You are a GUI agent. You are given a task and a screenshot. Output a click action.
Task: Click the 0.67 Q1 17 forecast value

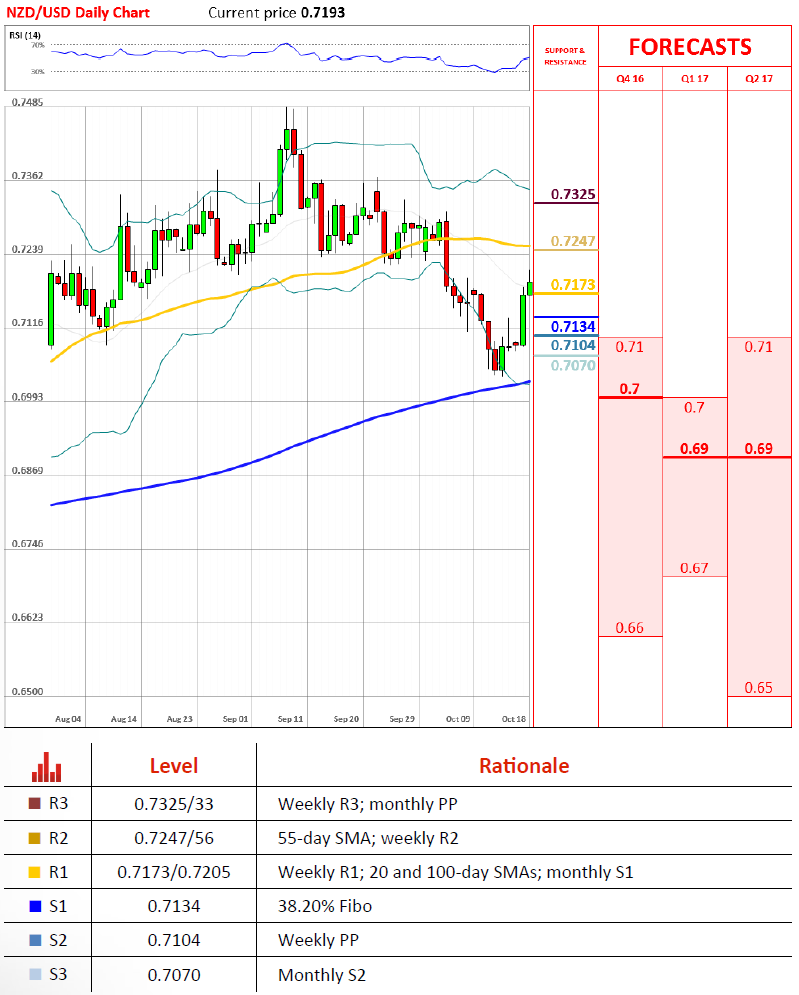(694, 568)
